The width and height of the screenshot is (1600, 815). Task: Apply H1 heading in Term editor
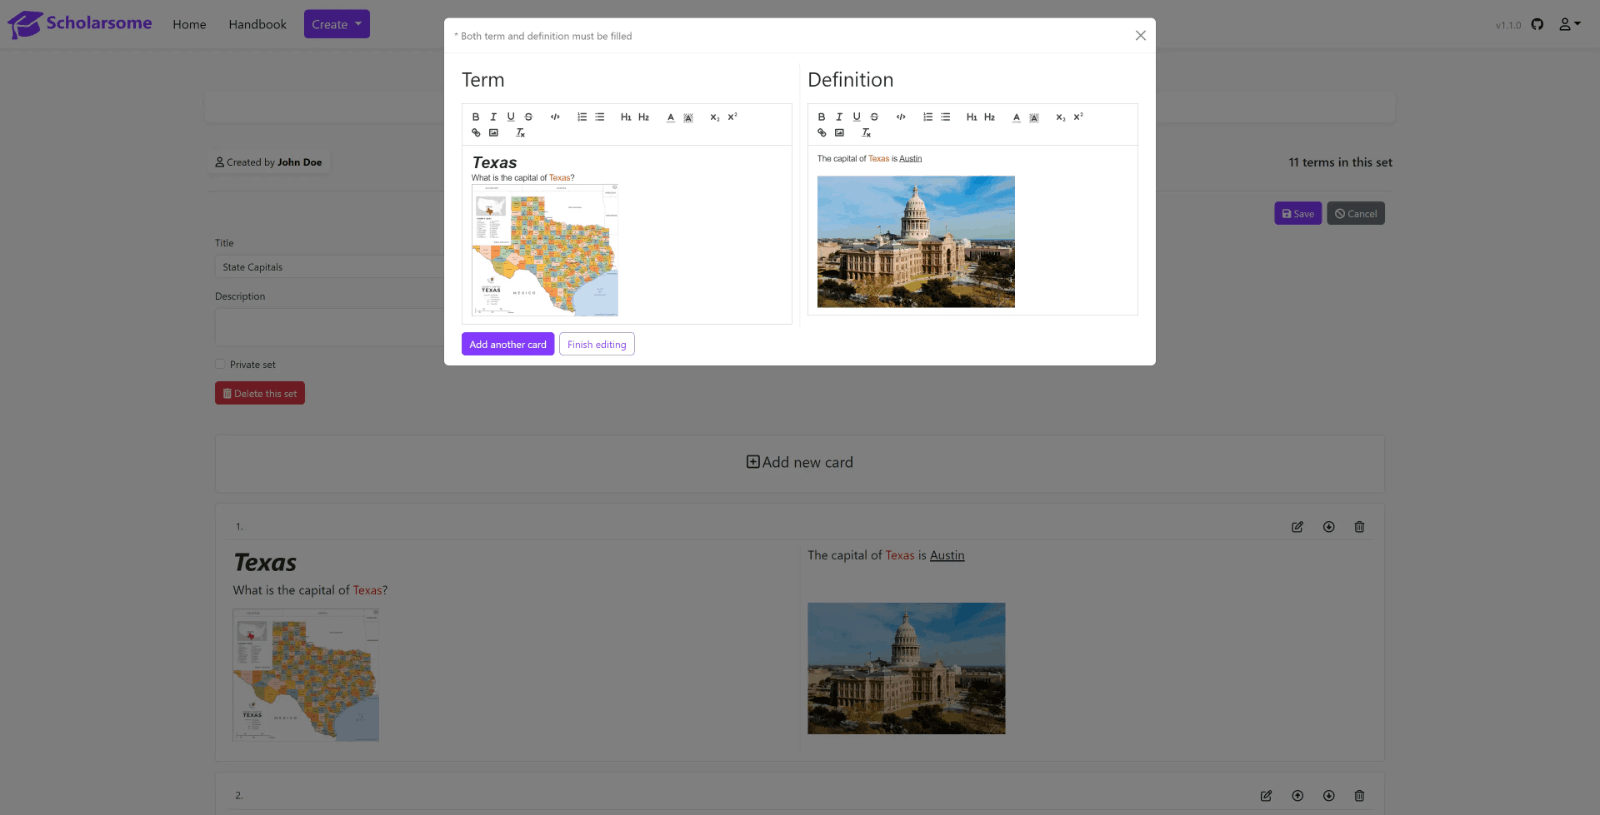coord(626,117)
